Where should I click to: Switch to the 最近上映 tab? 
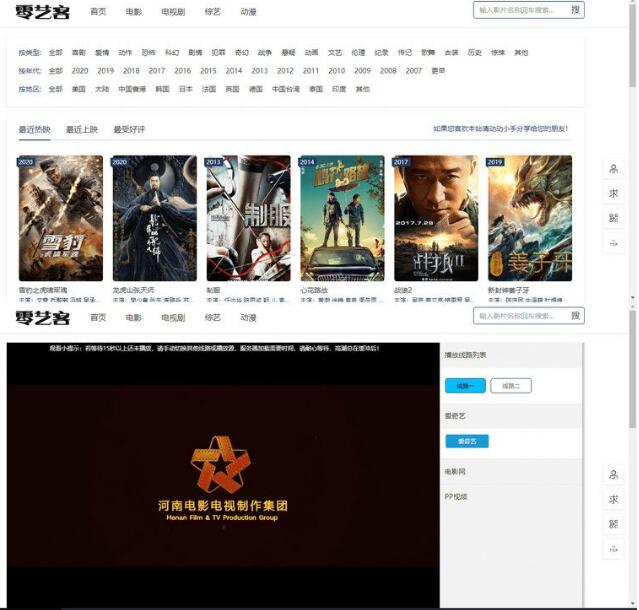point(82,130)
